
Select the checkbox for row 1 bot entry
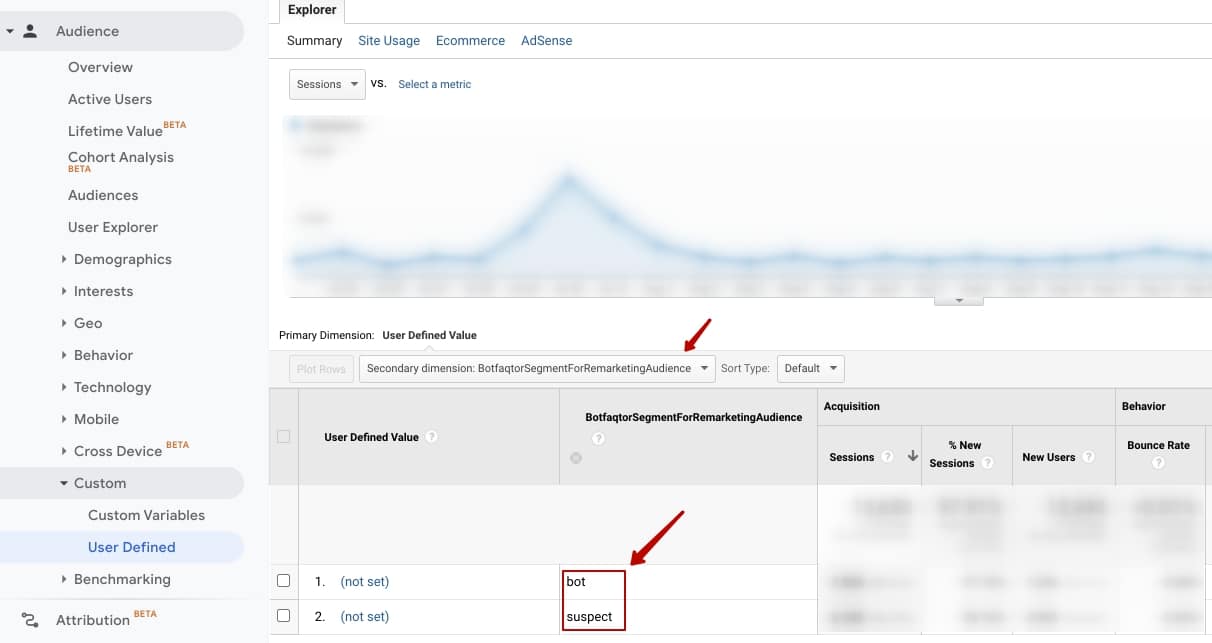click(x=283, y=580)
